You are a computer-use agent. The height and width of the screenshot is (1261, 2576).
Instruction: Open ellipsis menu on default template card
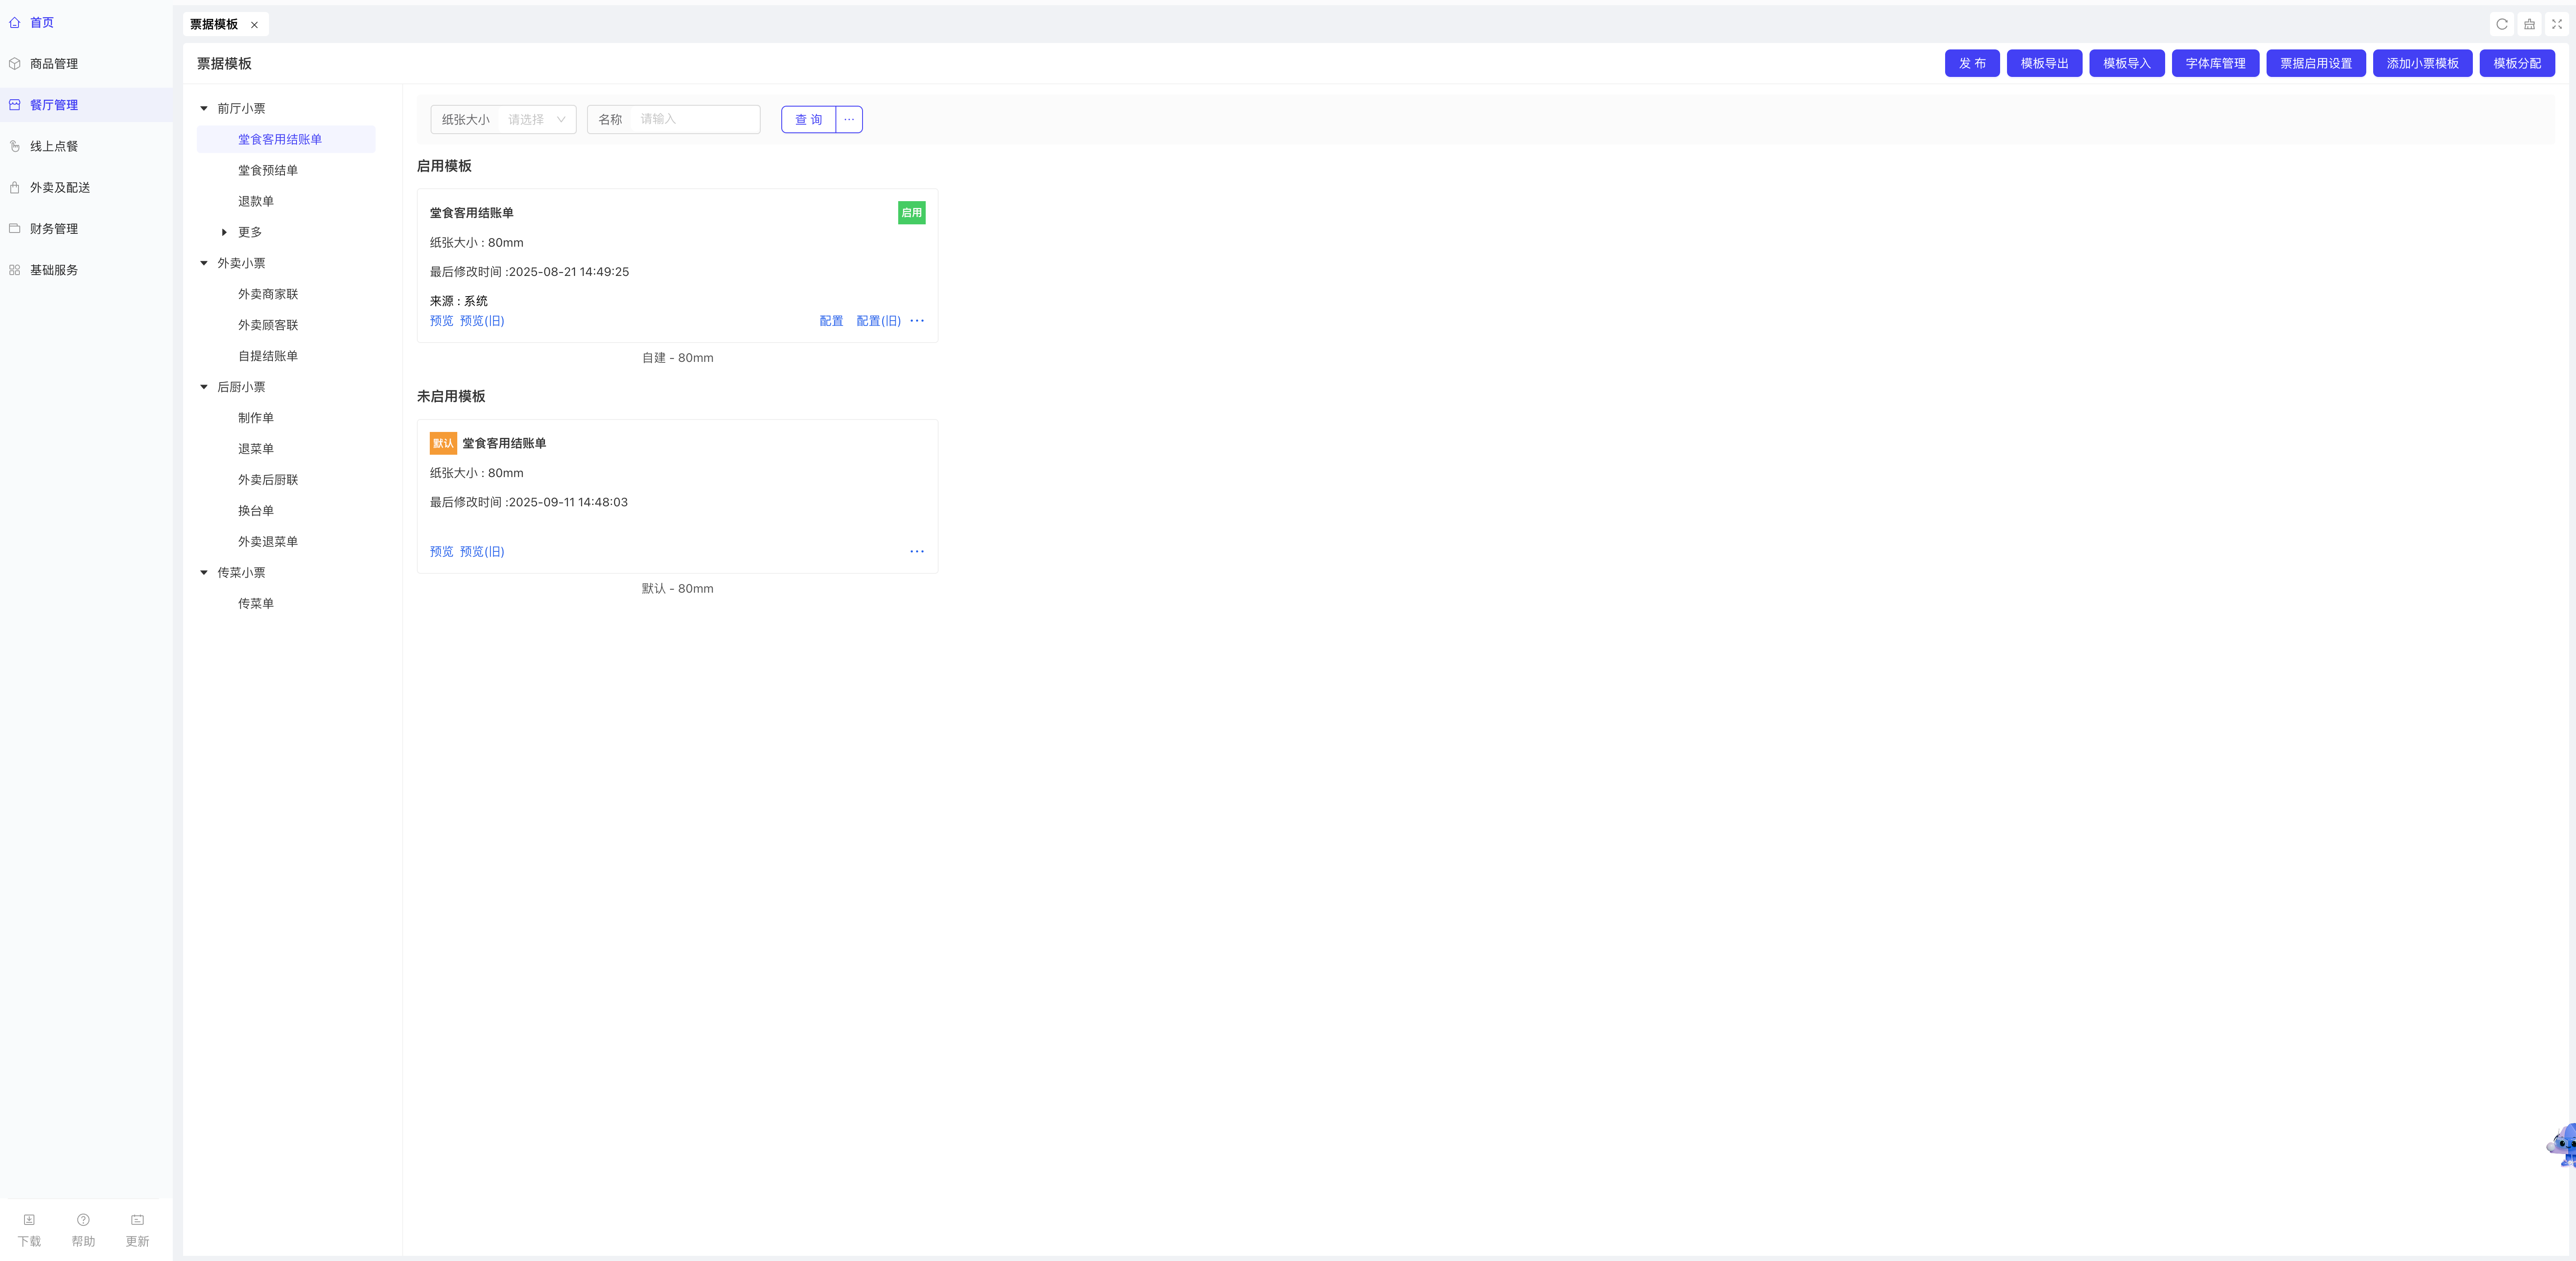[x=917, y=551]
